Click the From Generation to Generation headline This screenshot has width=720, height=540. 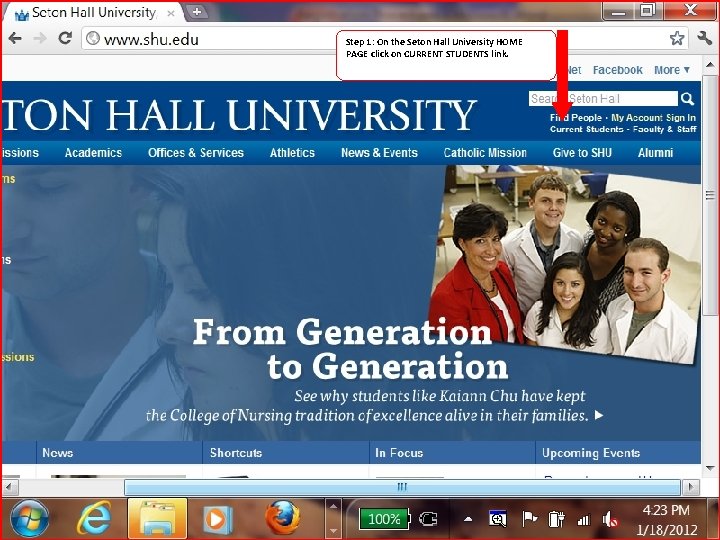[x=350, y=349]
